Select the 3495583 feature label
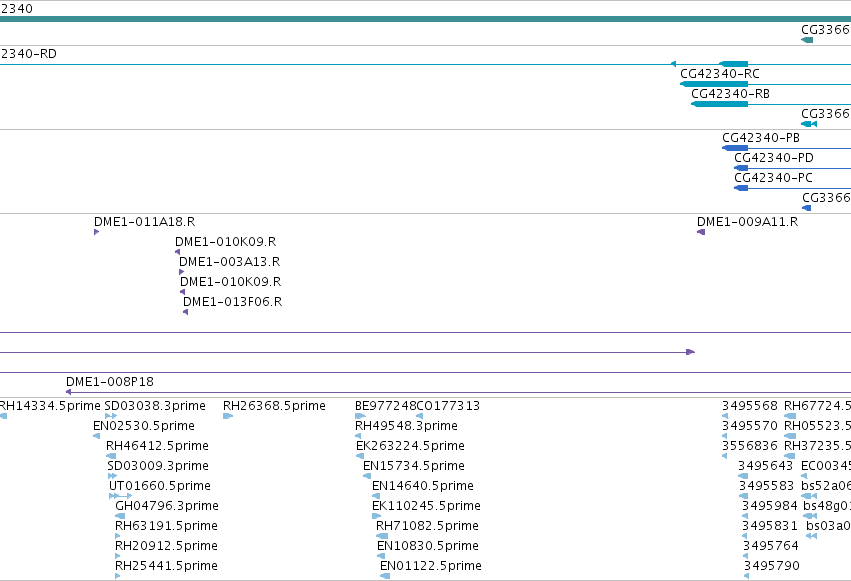The height and width of the screenshot is (581, 851). point(766,486)
